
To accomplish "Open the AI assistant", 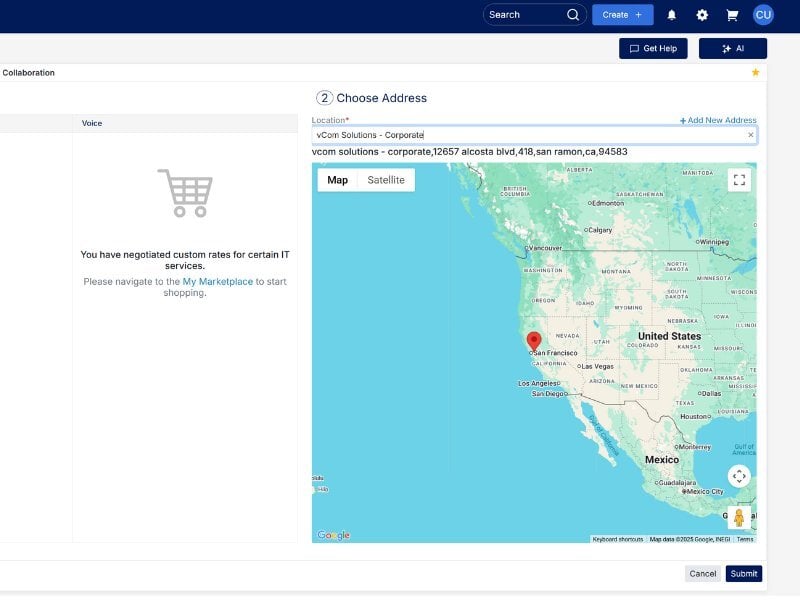I will pos(733,47).
